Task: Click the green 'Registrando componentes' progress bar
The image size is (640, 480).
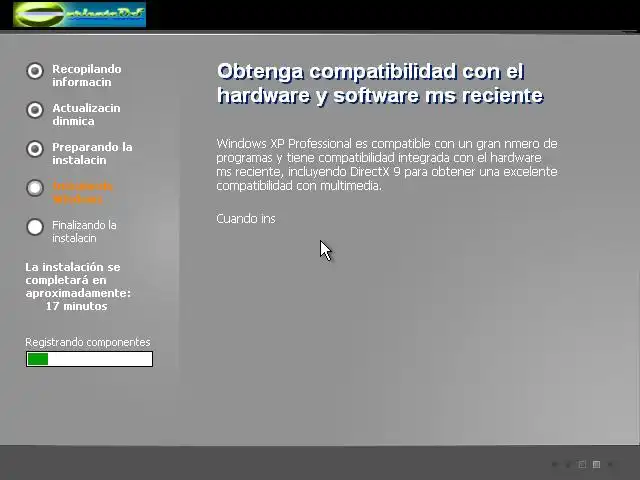Action: point(89,359)
